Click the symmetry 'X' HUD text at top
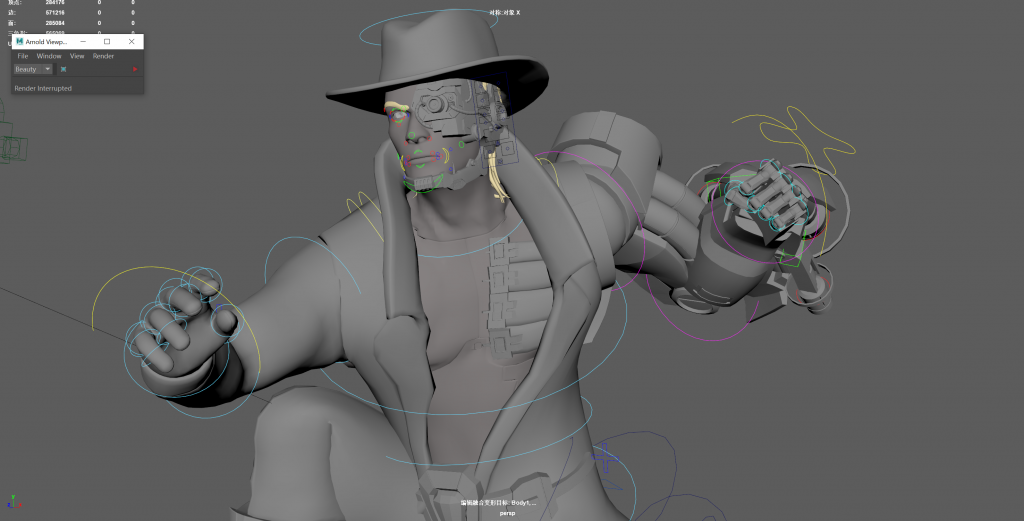The width and height of the screenshot is (1024, 521). (505, 12)
